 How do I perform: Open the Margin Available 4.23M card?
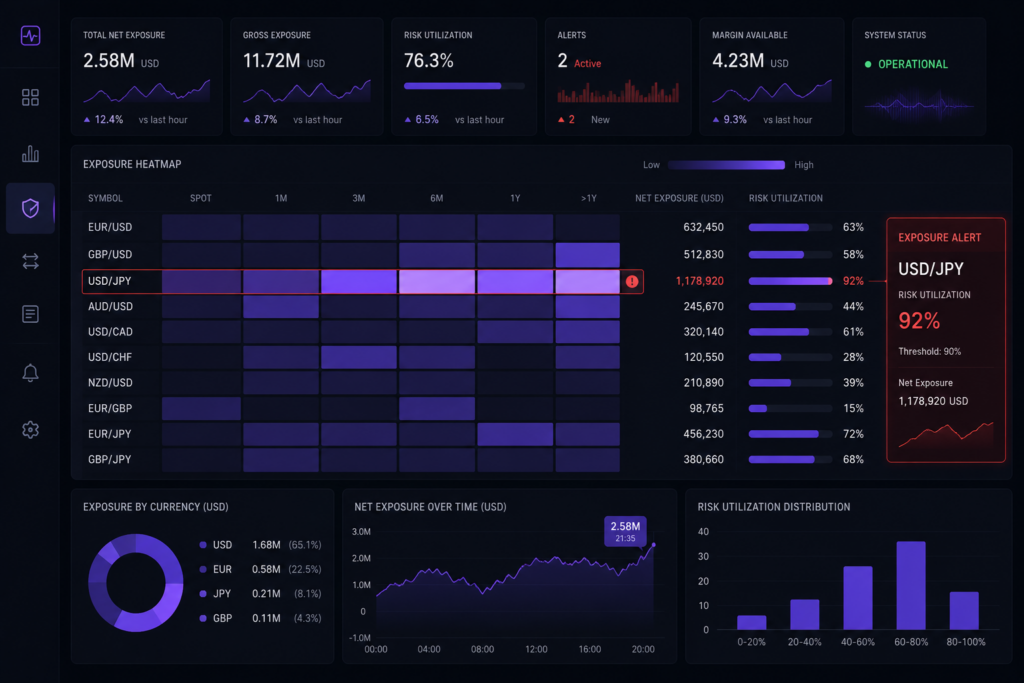[771, 76]
